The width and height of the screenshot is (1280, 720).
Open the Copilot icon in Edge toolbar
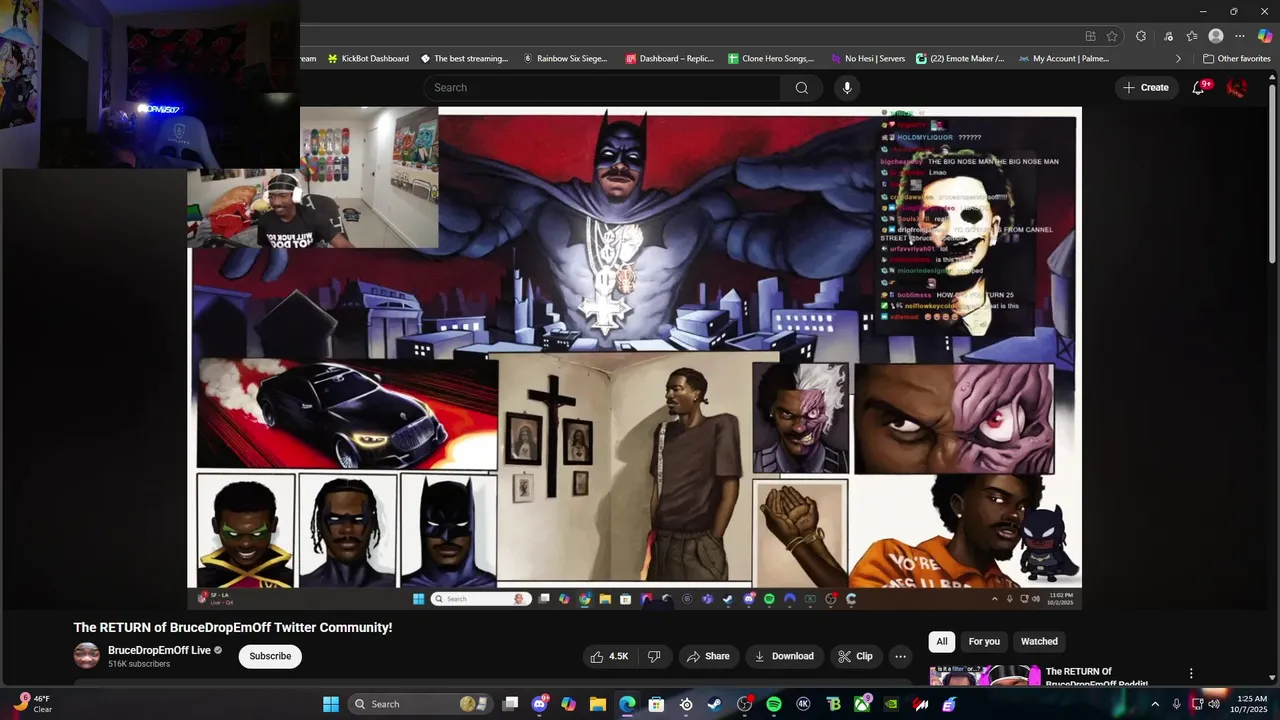[x=1265, y=36]
